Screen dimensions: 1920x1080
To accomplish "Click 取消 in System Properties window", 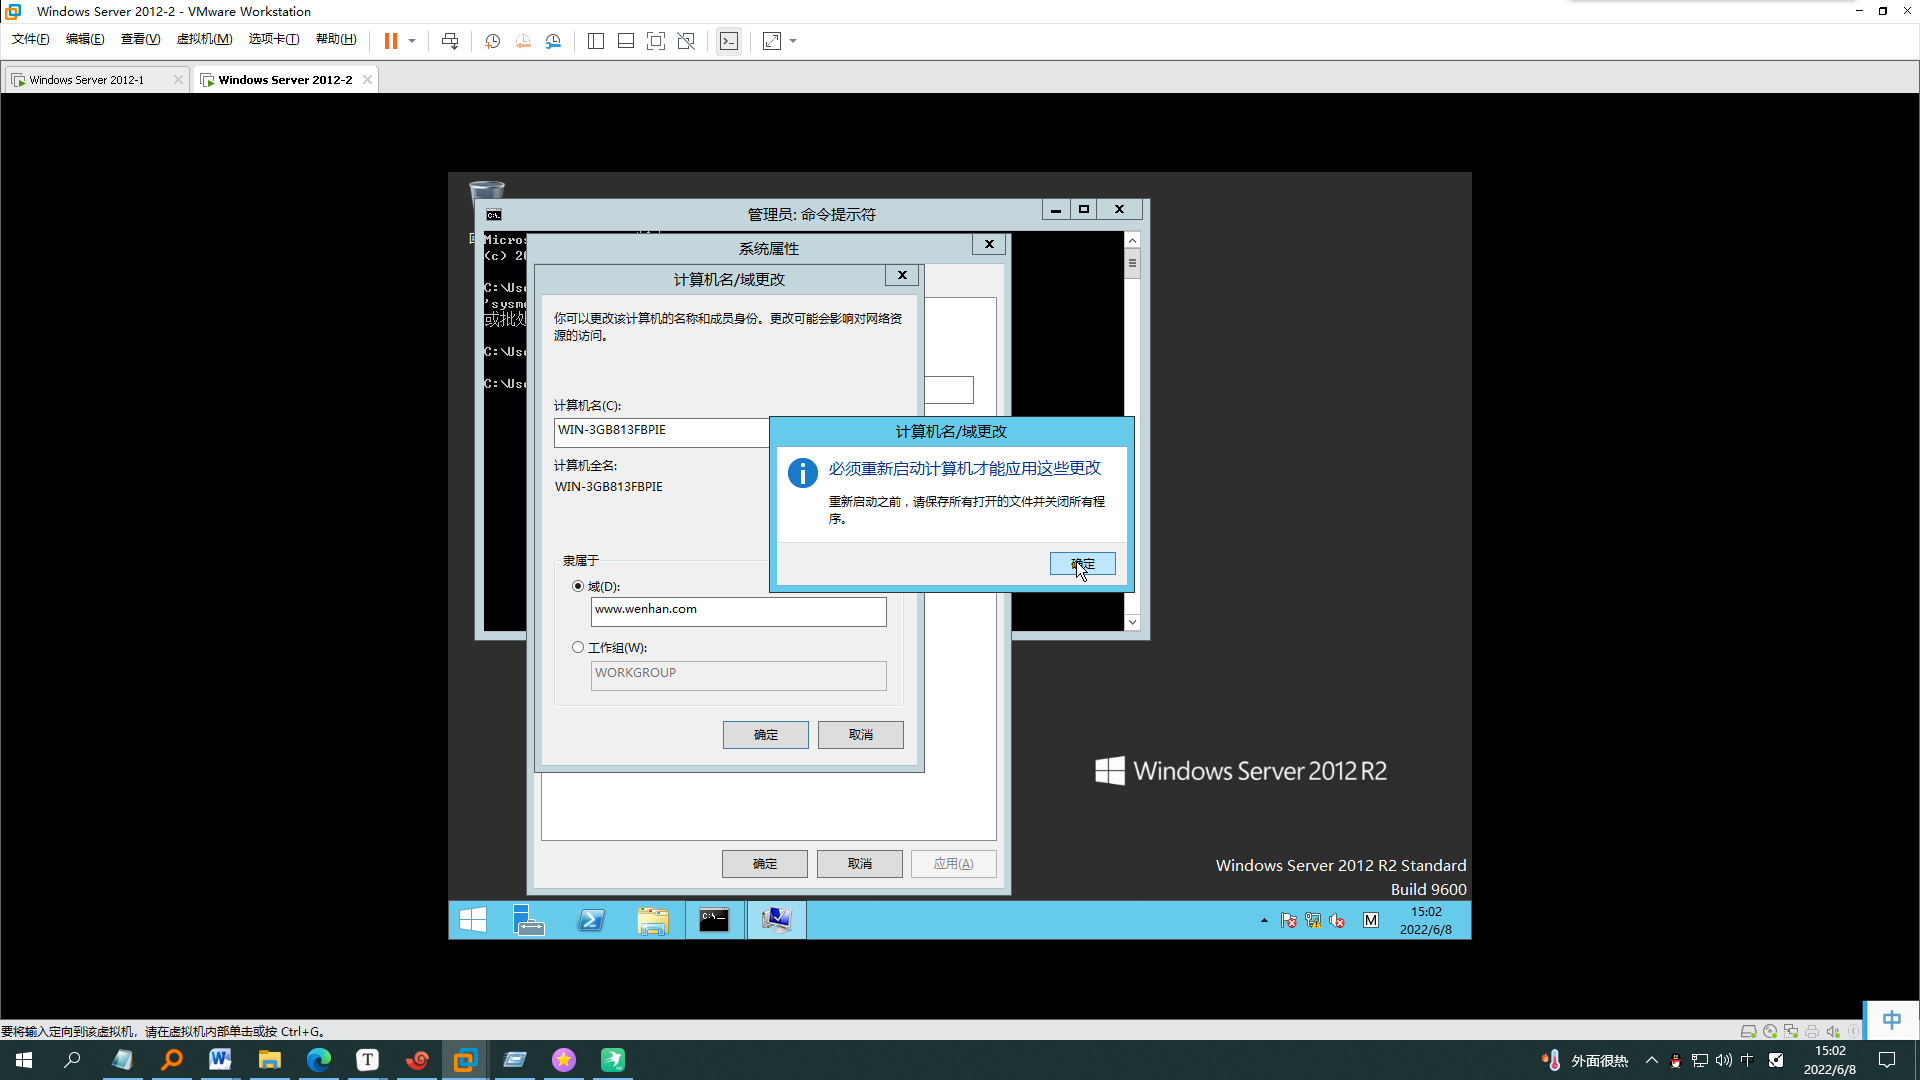I will coord(859,864).
